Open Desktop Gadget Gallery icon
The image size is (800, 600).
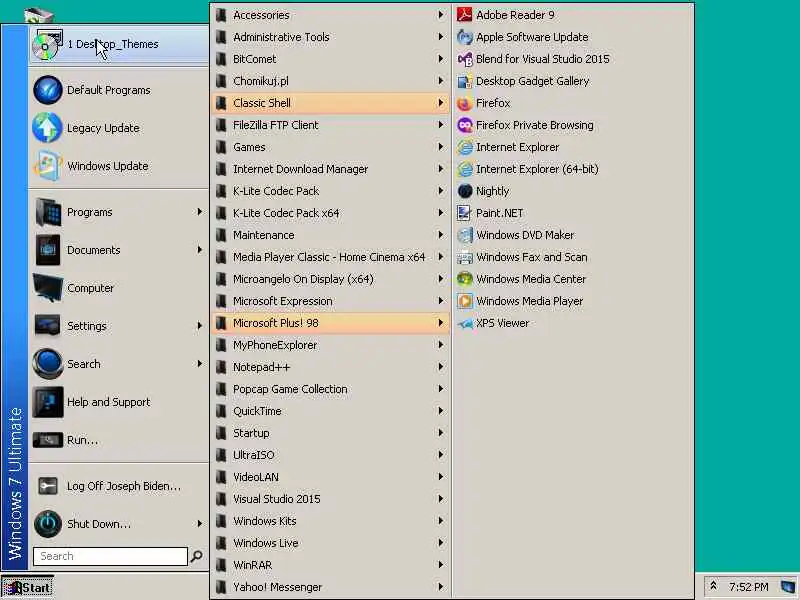pos(464,81)
